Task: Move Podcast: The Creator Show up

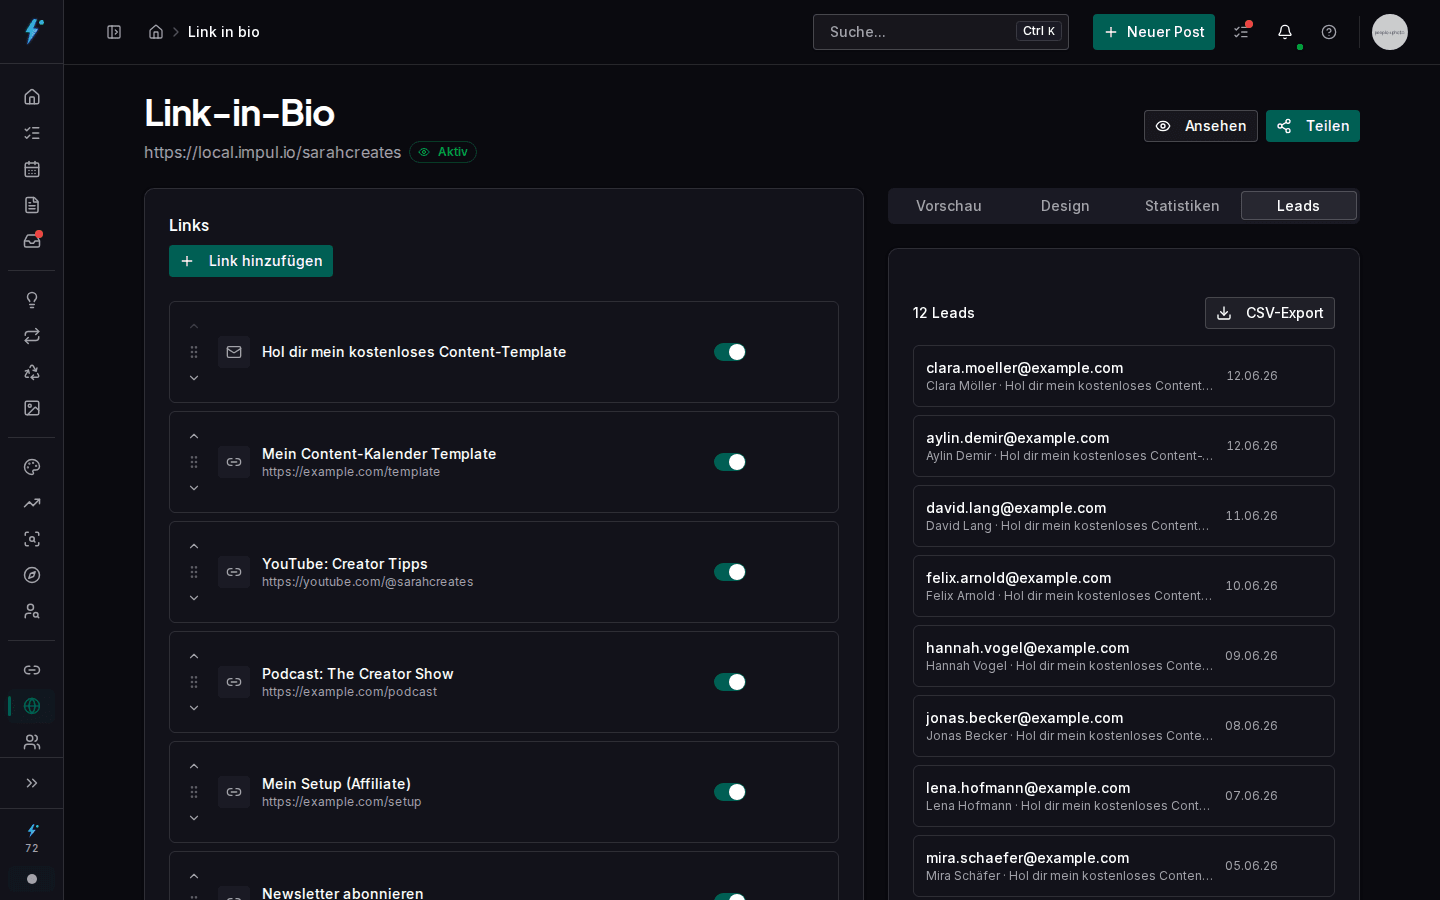Action: (x=194, y=656)
